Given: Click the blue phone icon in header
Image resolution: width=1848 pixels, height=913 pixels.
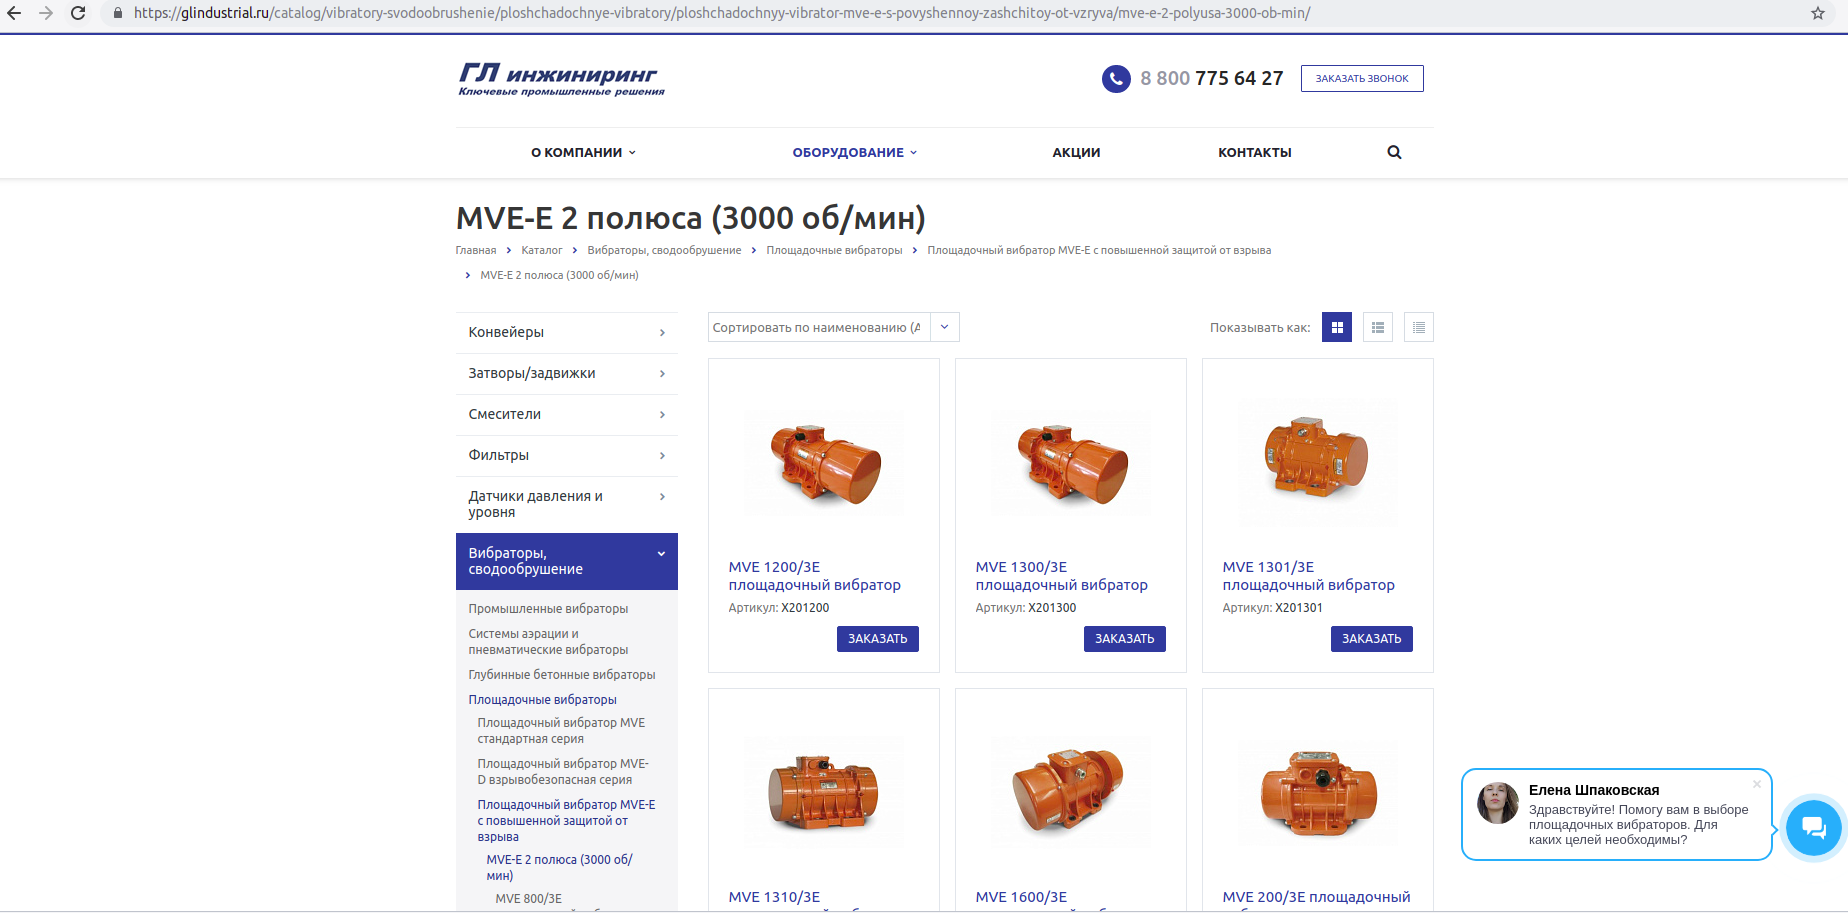Looking at the screenshot, I should (x=1116, y=79).
